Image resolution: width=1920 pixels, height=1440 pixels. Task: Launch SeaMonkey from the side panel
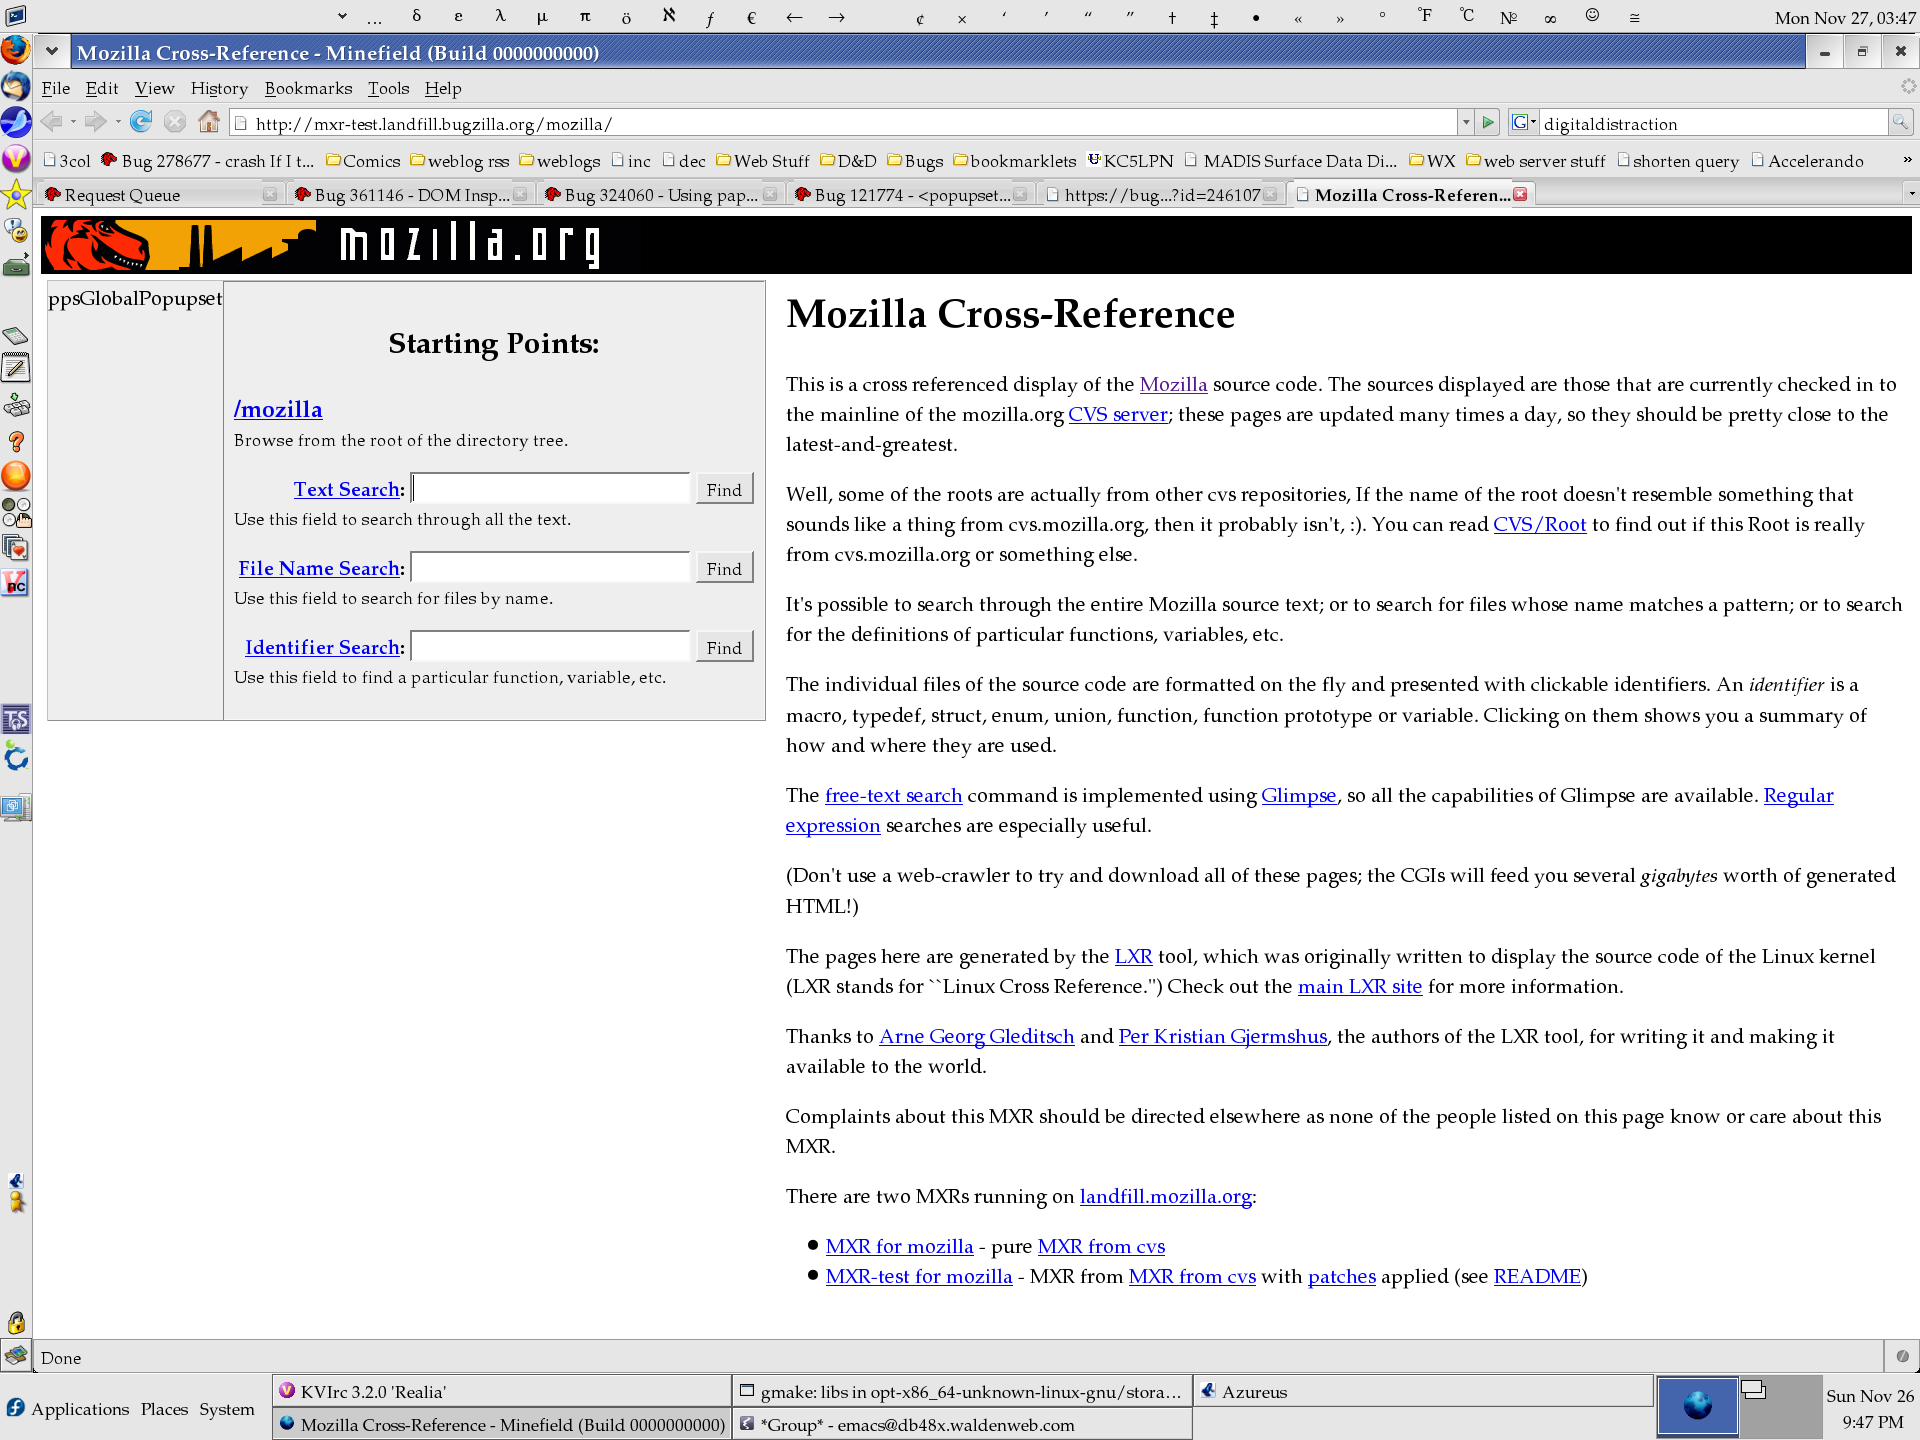pos(16,122)
